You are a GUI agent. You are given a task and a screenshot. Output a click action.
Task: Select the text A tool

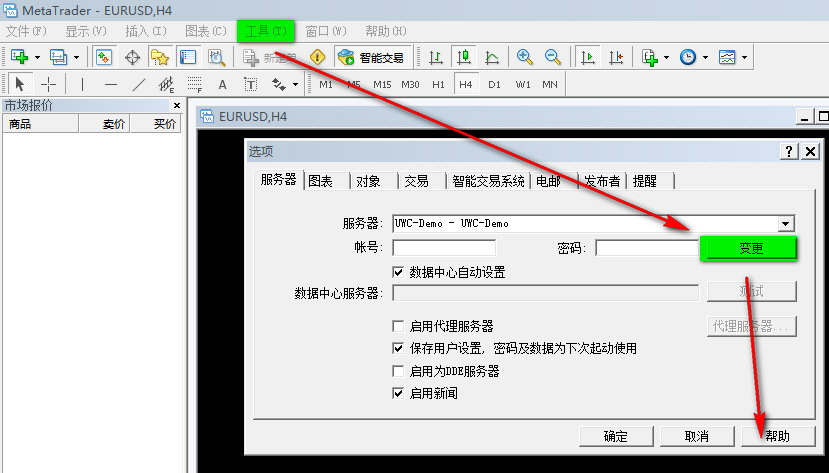[223, 85]
